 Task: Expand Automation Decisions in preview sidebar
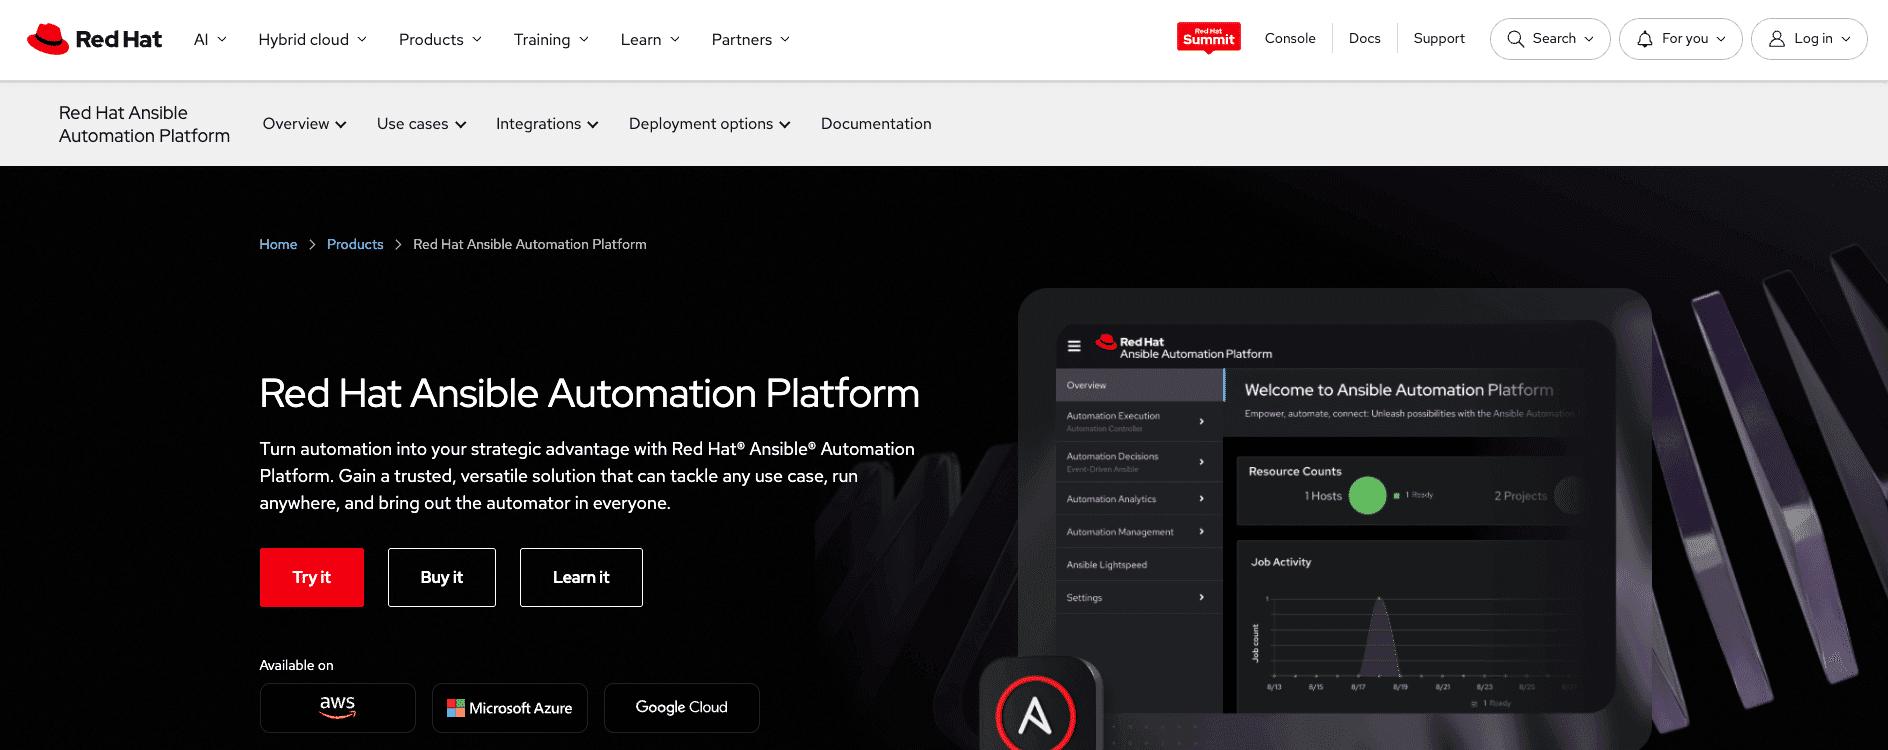(x=1139, y=461)
